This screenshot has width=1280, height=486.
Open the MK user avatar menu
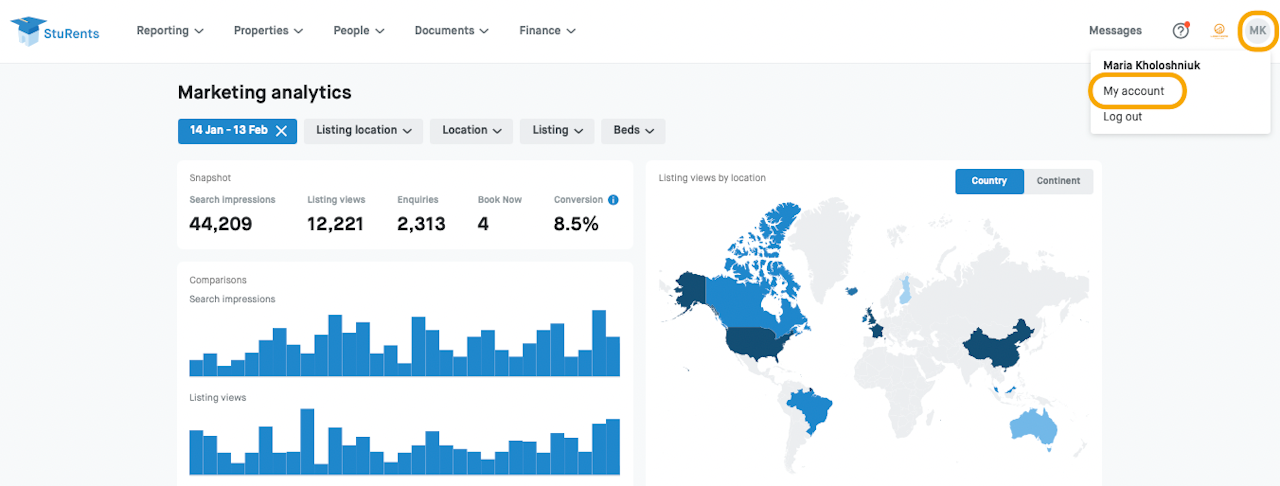[1257, 31]
